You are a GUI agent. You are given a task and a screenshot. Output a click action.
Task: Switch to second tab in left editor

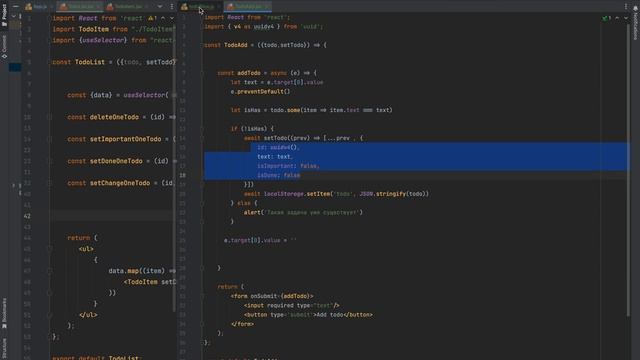pos(80,7)
